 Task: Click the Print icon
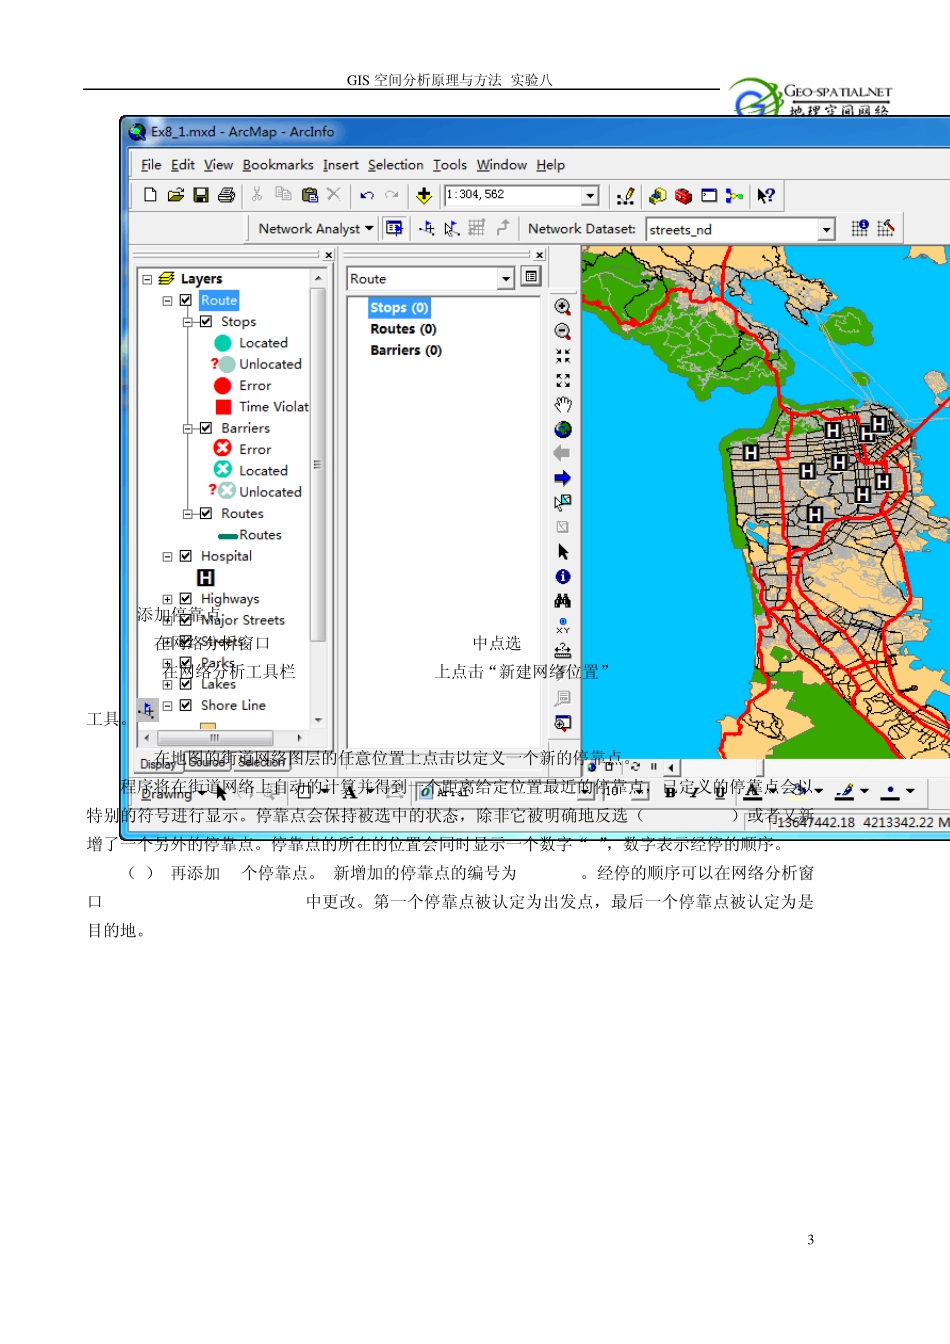(227, 195)
